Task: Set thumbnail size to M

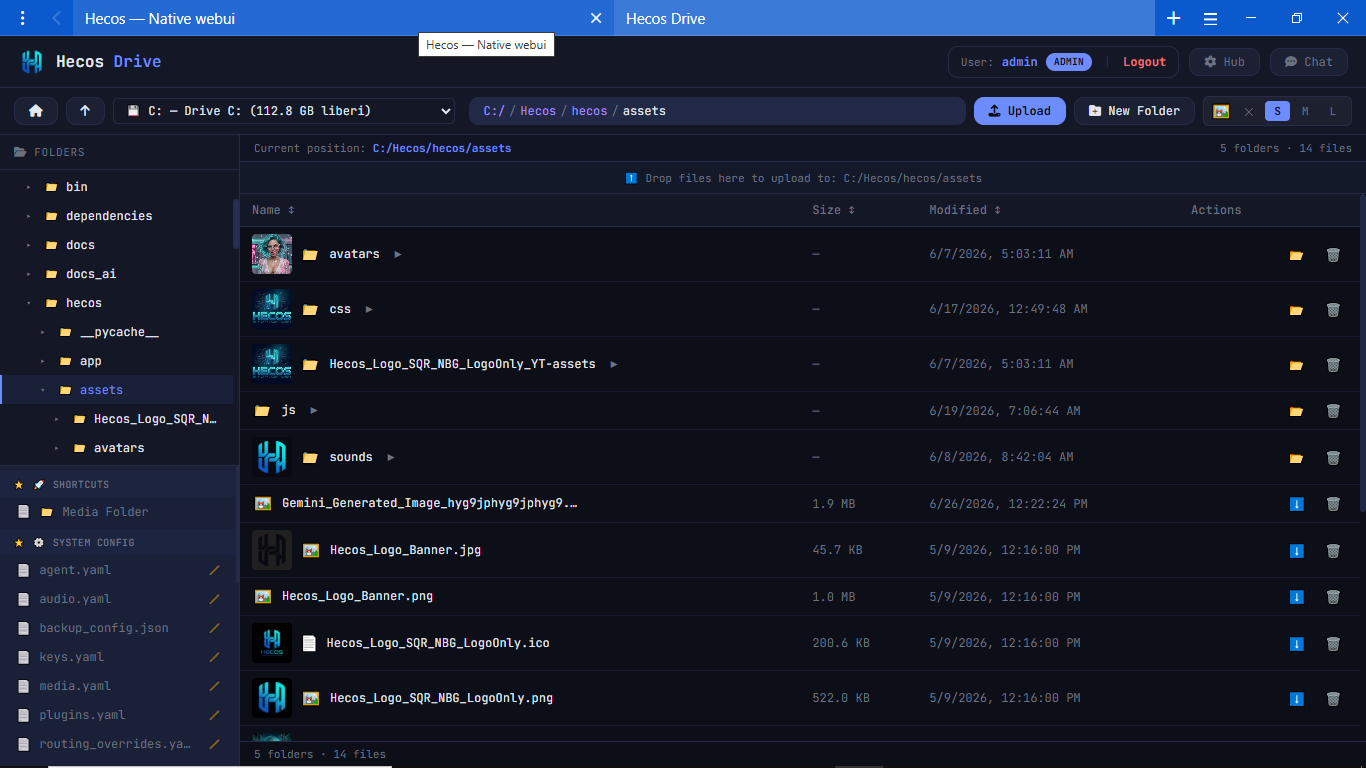Action: coord(1305,111)
